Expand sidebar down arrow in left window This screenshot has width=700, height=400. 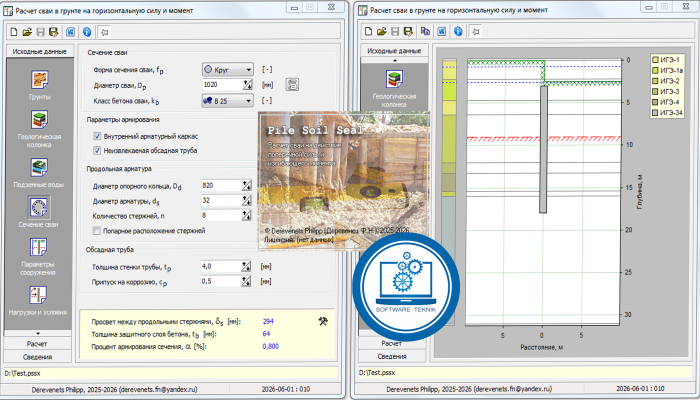coord(38,333)
